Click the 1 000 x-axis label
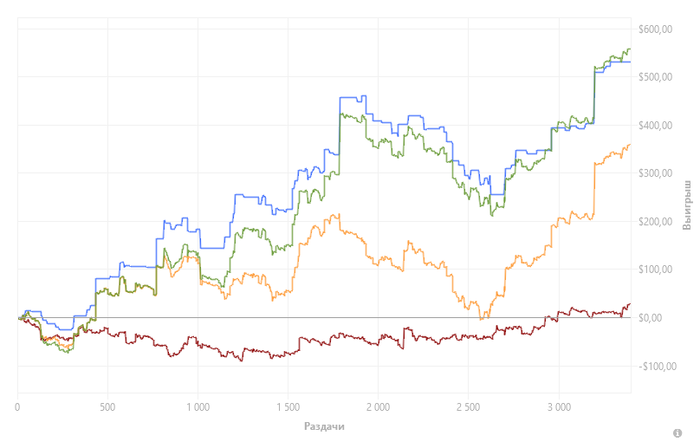Image resolution: width=700 pixels, height=442 pixels. point(198,407)
